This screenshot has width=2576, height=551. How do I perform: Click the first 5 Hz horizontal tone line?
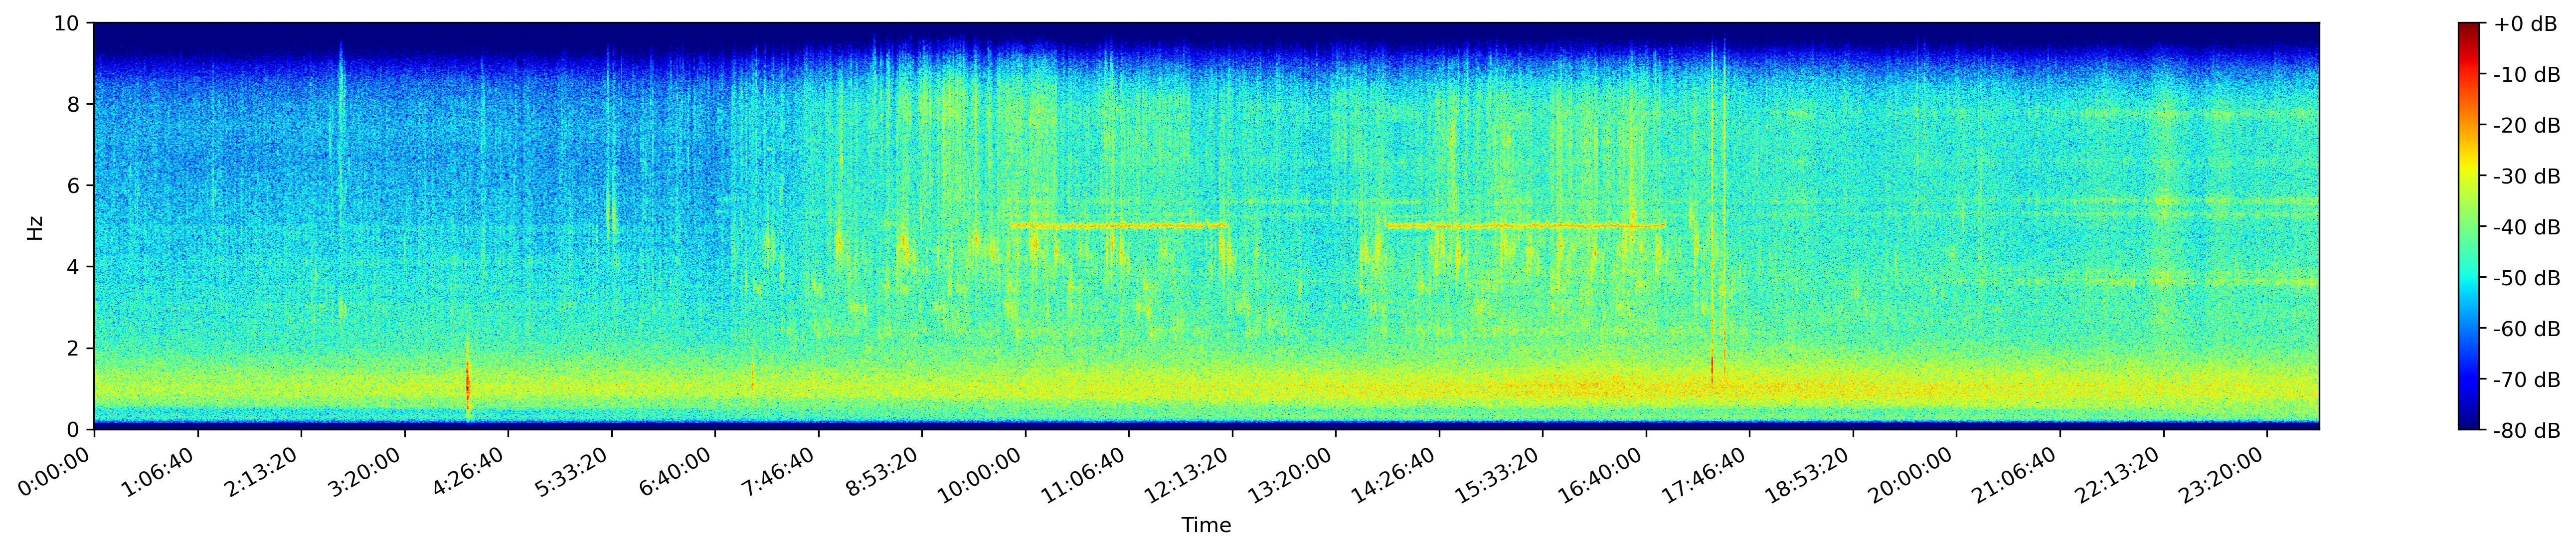pos(1118,226)
